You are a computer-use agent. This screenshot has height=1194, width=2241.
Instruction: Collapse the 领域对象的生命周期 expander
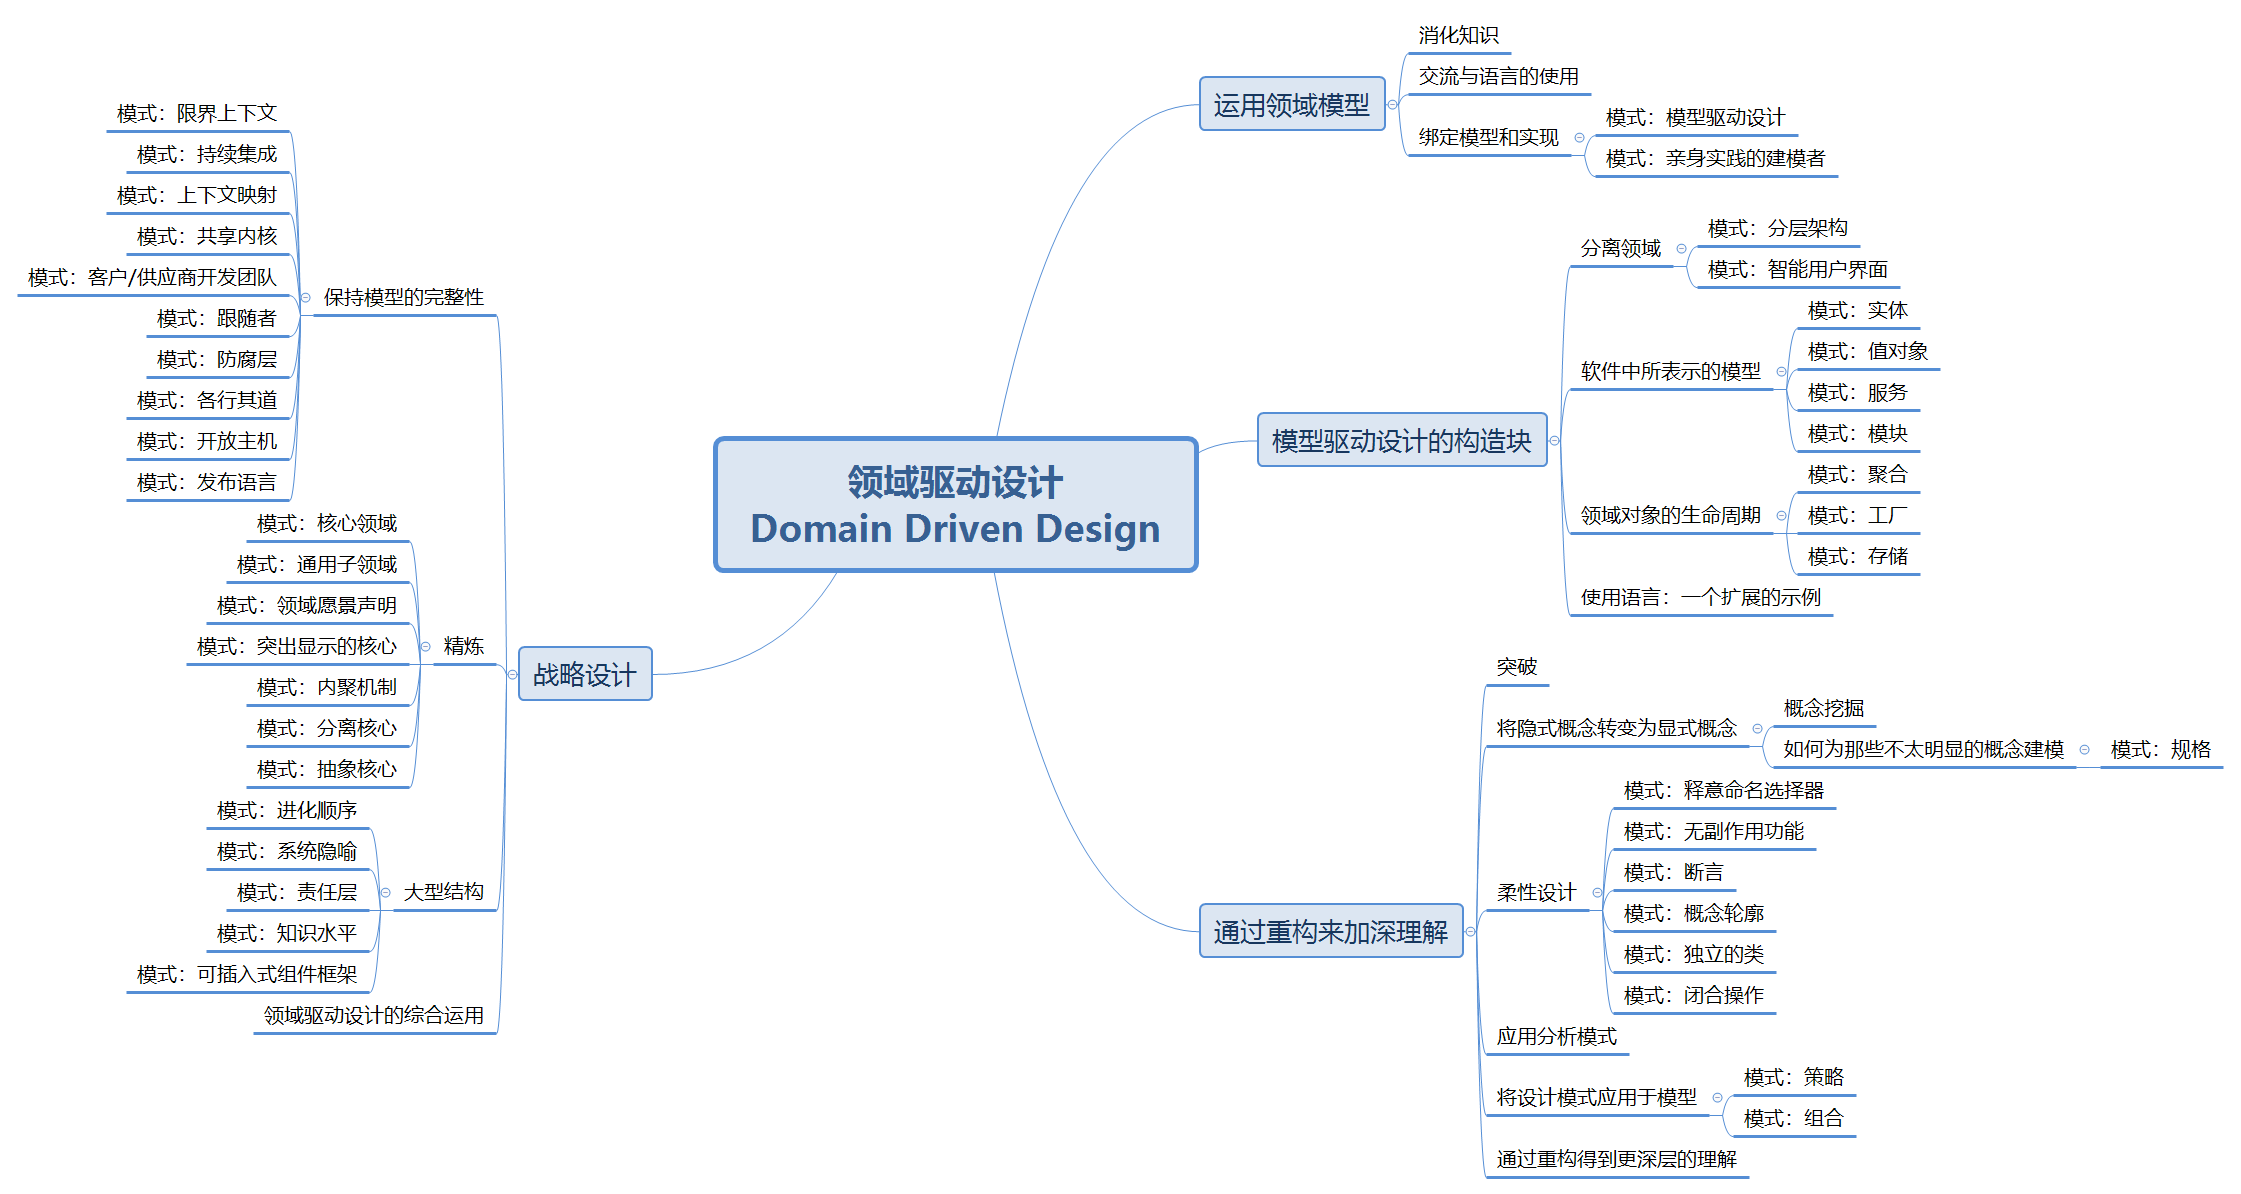tap(1781, 515)
